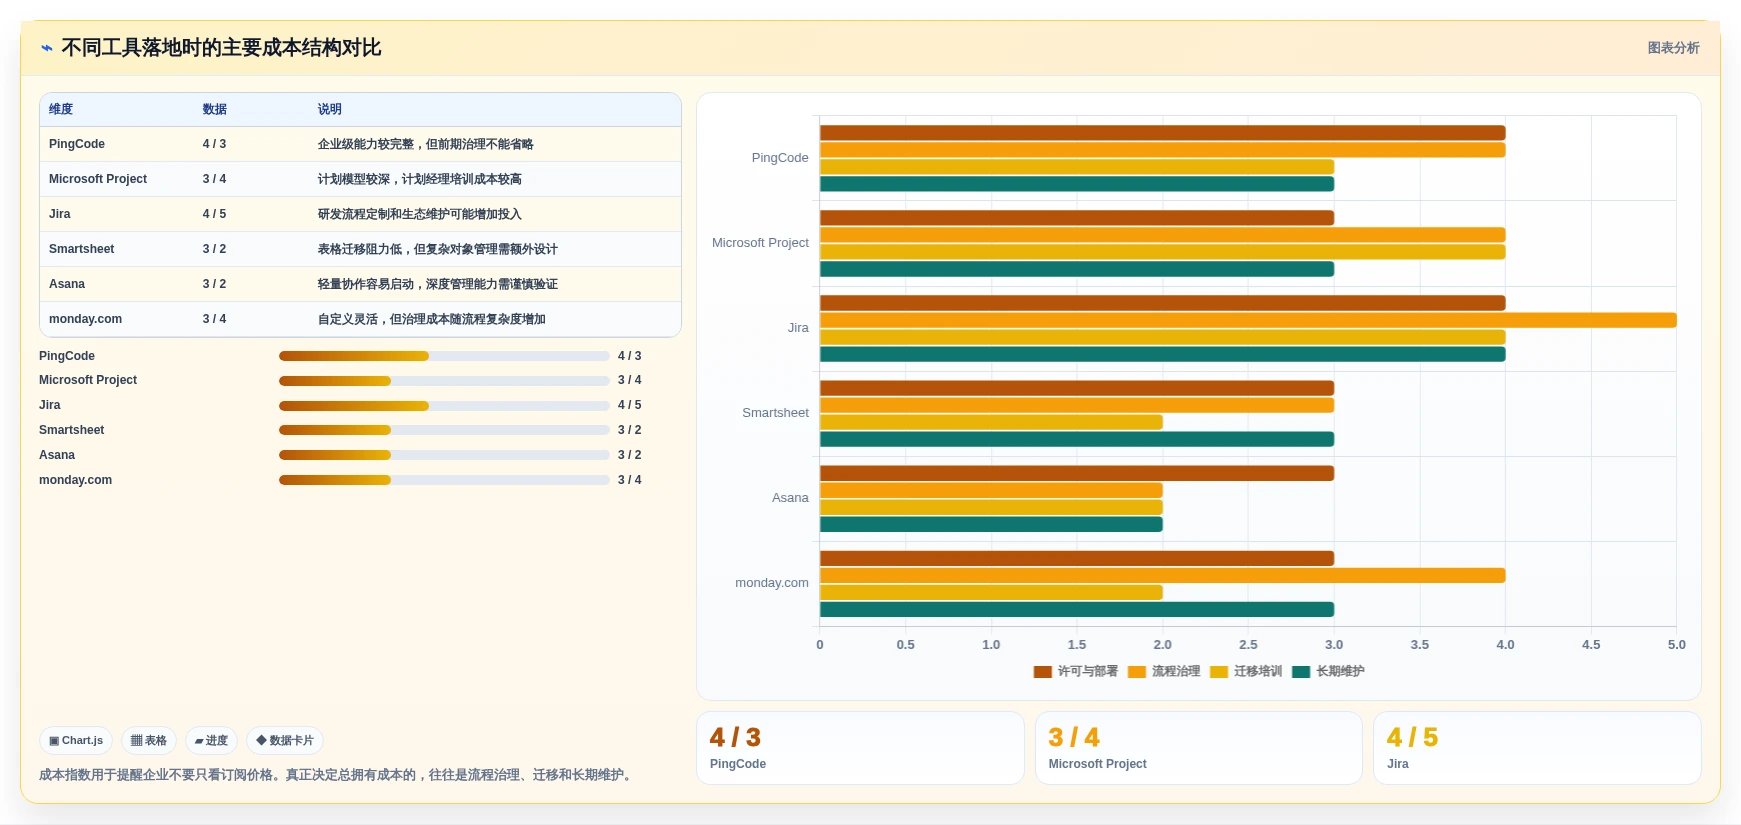The height and width of the screenshot is (825, 1741).
Task: Click Microsoft Project's 长期维护 teal bar
Action: [x=1077, y=269]
